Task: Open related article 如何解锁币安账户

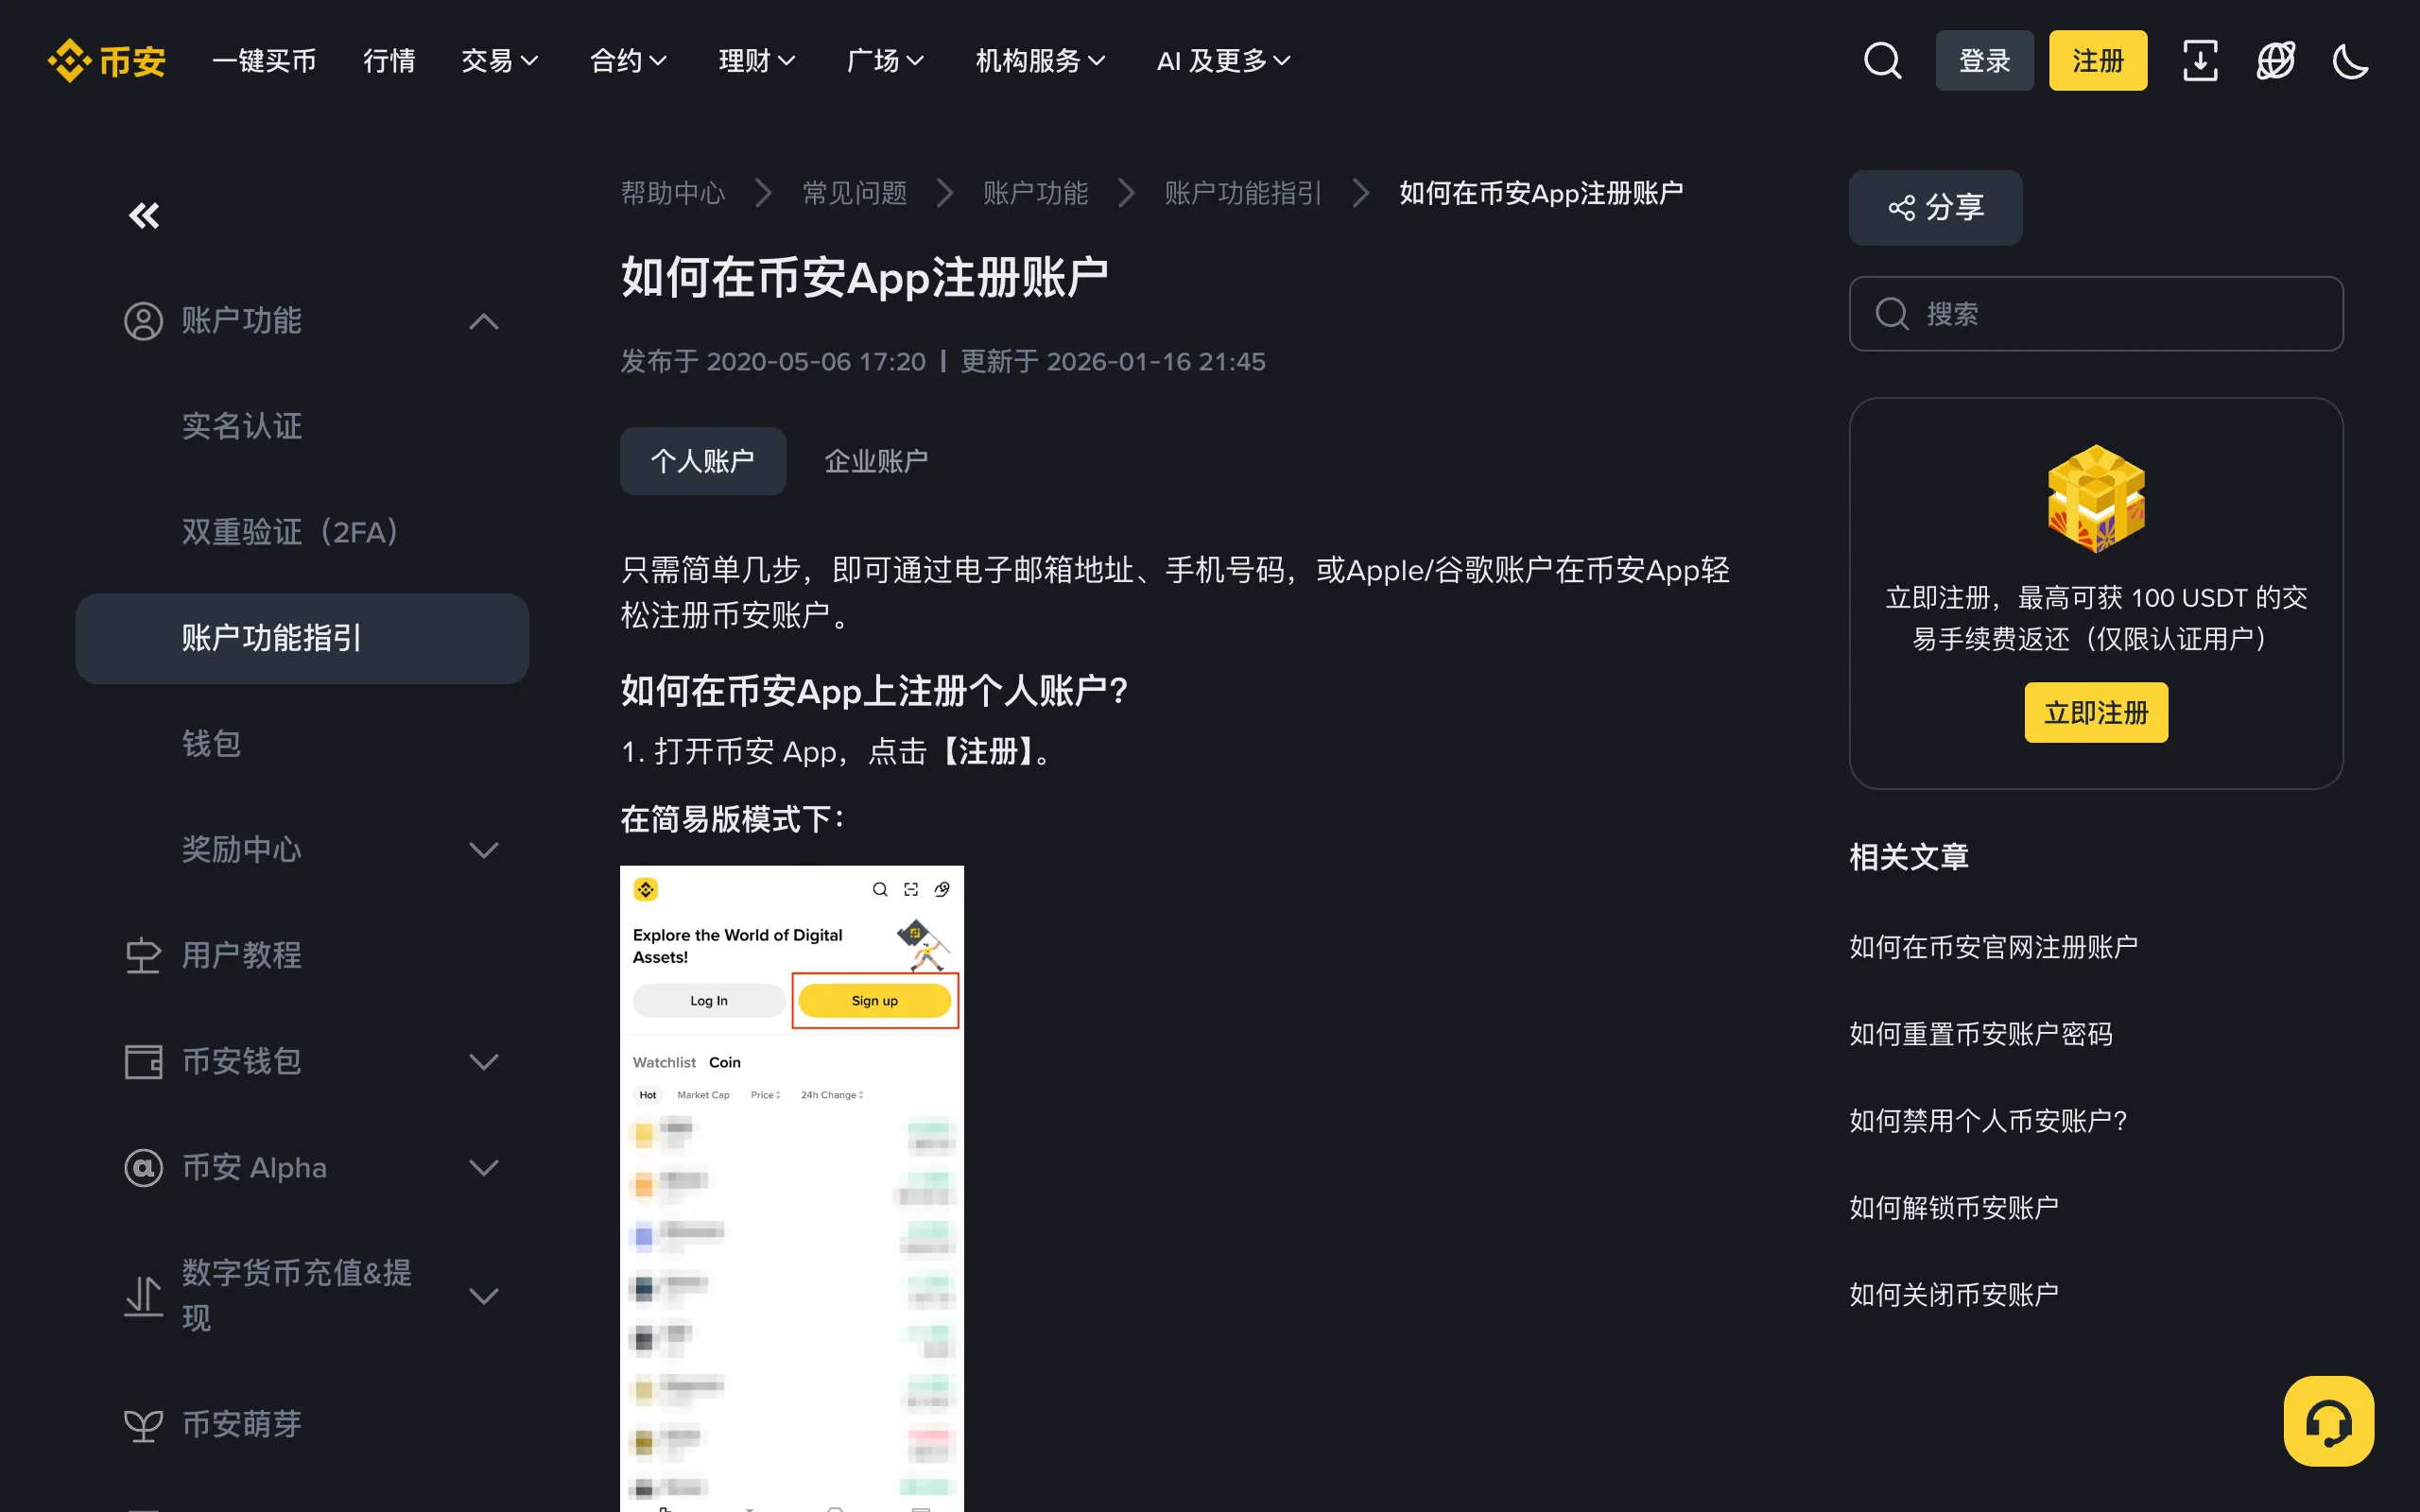Action: 1954,1208
